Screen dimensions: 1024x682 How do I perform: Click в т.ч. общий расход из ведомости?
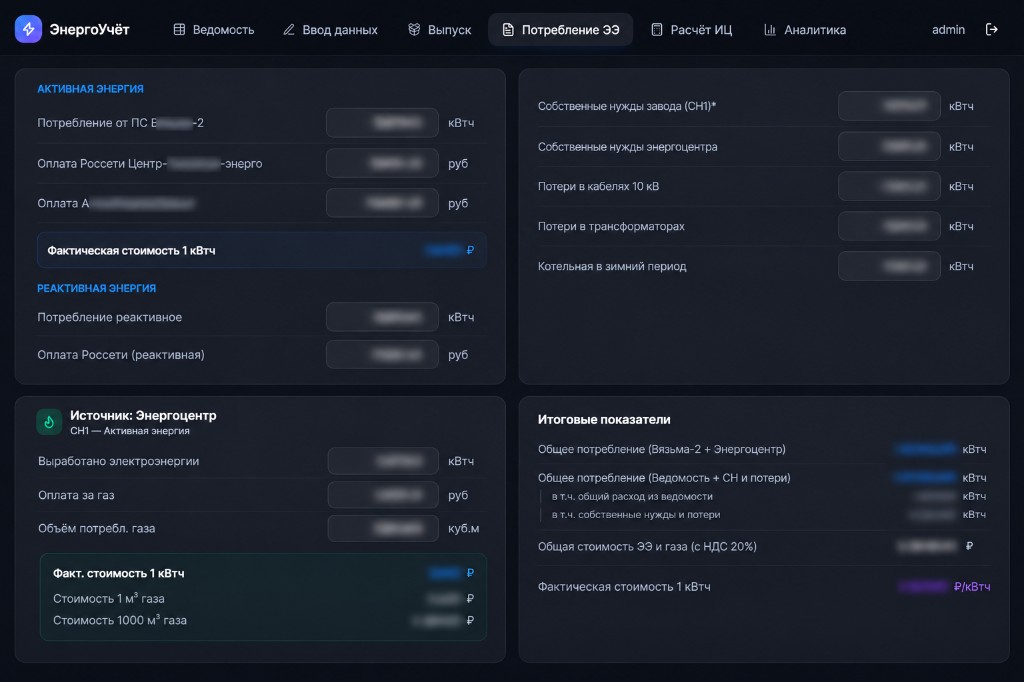pyautogui.click(x=632, y=496)
